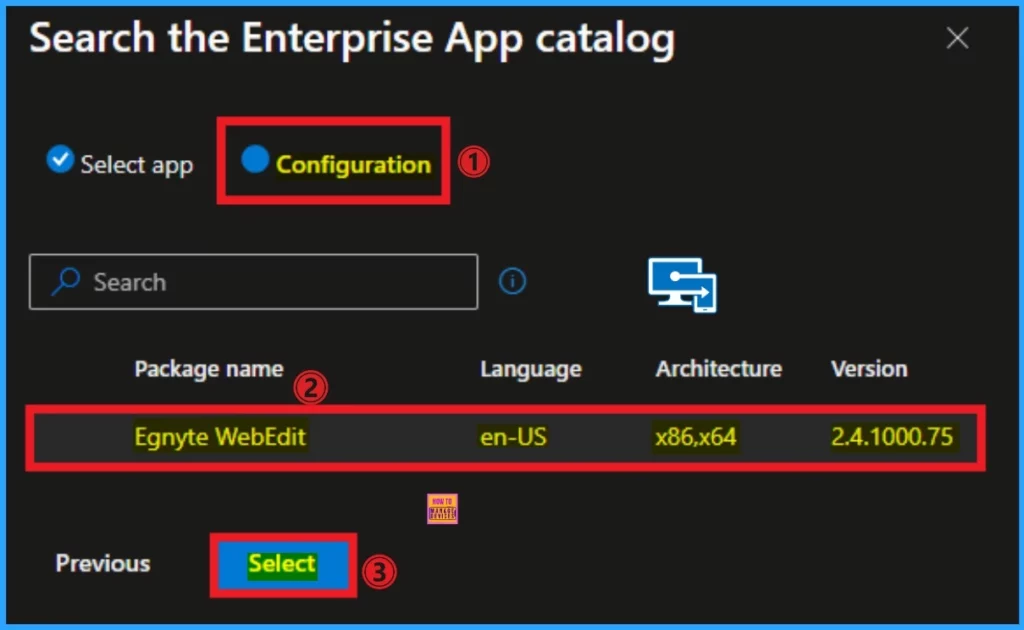The width and height of the screenshot is (1024, 630).
Task: Click the Version column header
Action: [869, 369]
